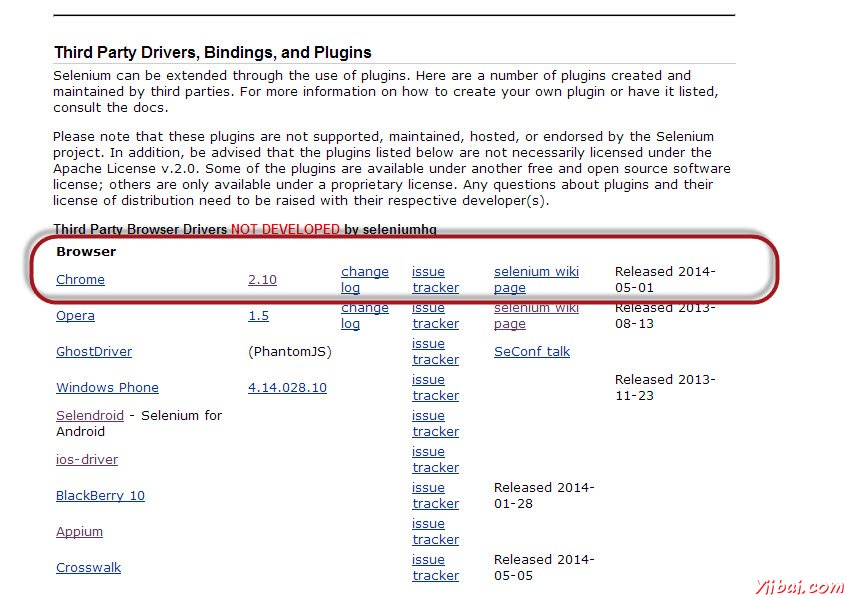
Task: Click Chrome version 2.10 link
Action: (x=262, y=280)
